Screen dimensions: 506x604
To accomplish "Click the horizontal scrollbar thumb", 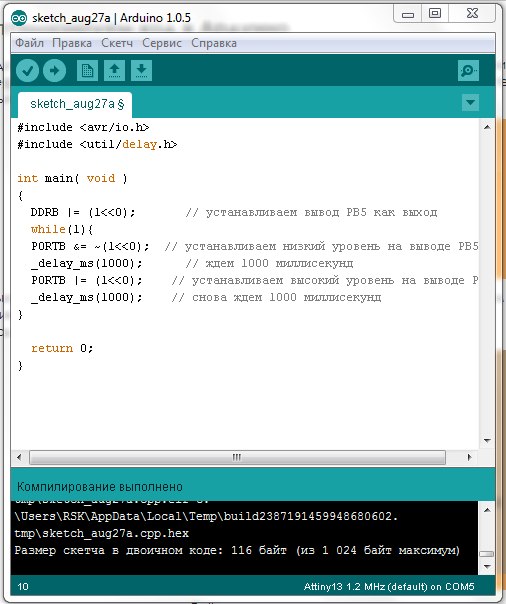I will click(237, 457).
